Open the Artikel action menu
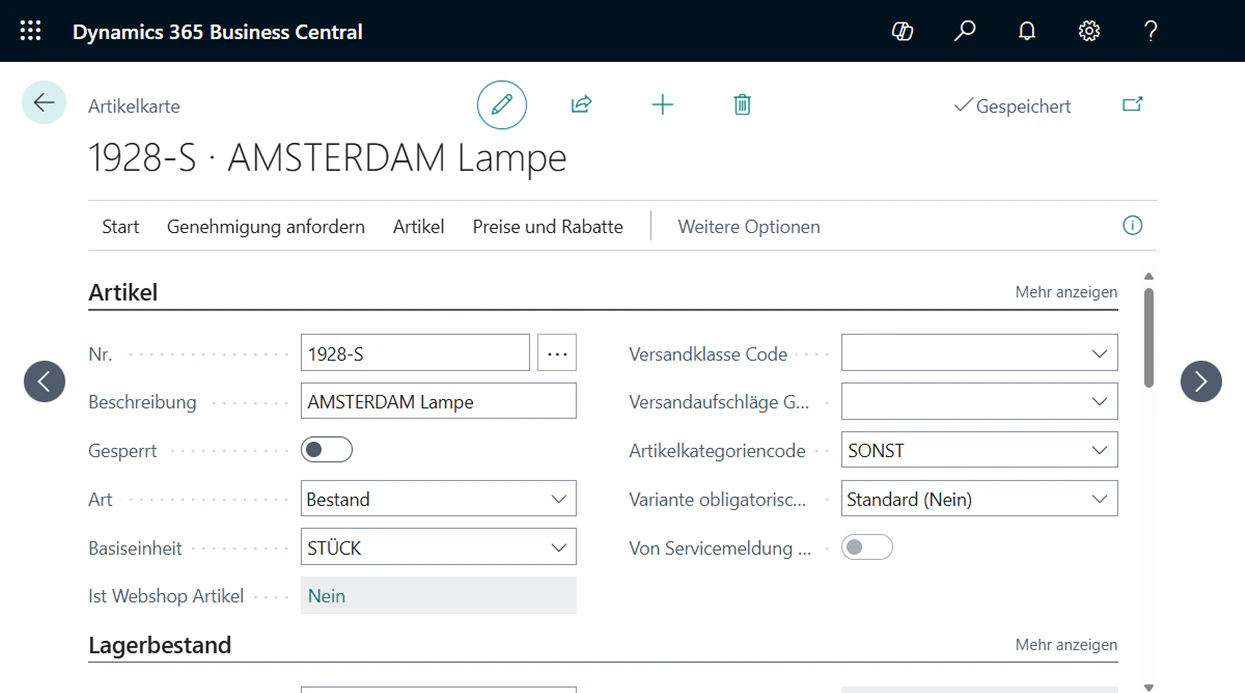The width and height of the screenshot is (1245, 693). tap(419, 227)
